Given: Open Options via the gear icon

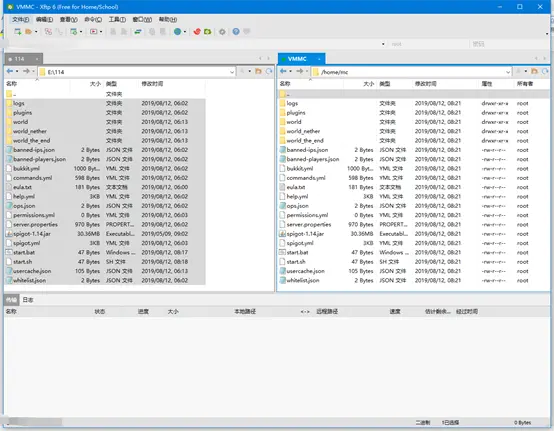Looking at the screenshot, I should pos(222,32).
